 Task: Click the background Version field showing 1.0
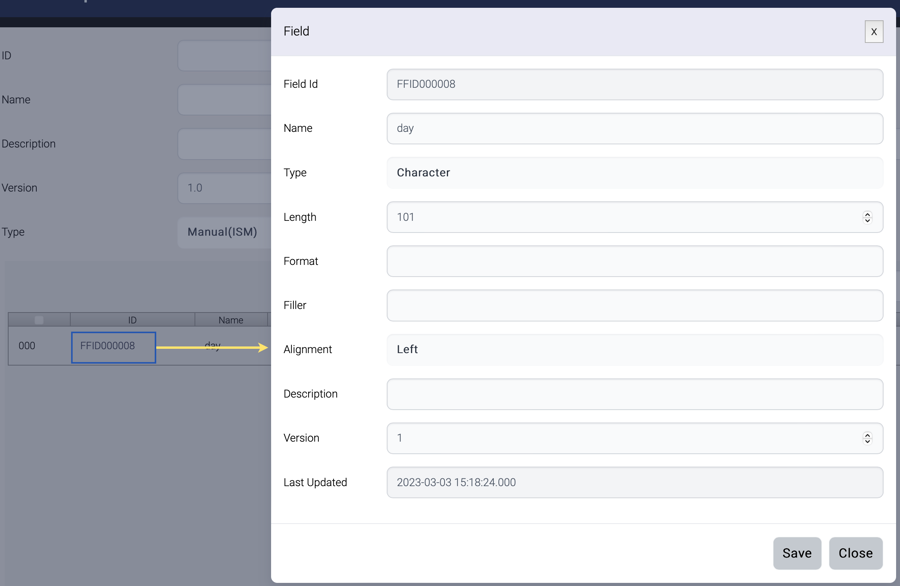tap(224, 188)
